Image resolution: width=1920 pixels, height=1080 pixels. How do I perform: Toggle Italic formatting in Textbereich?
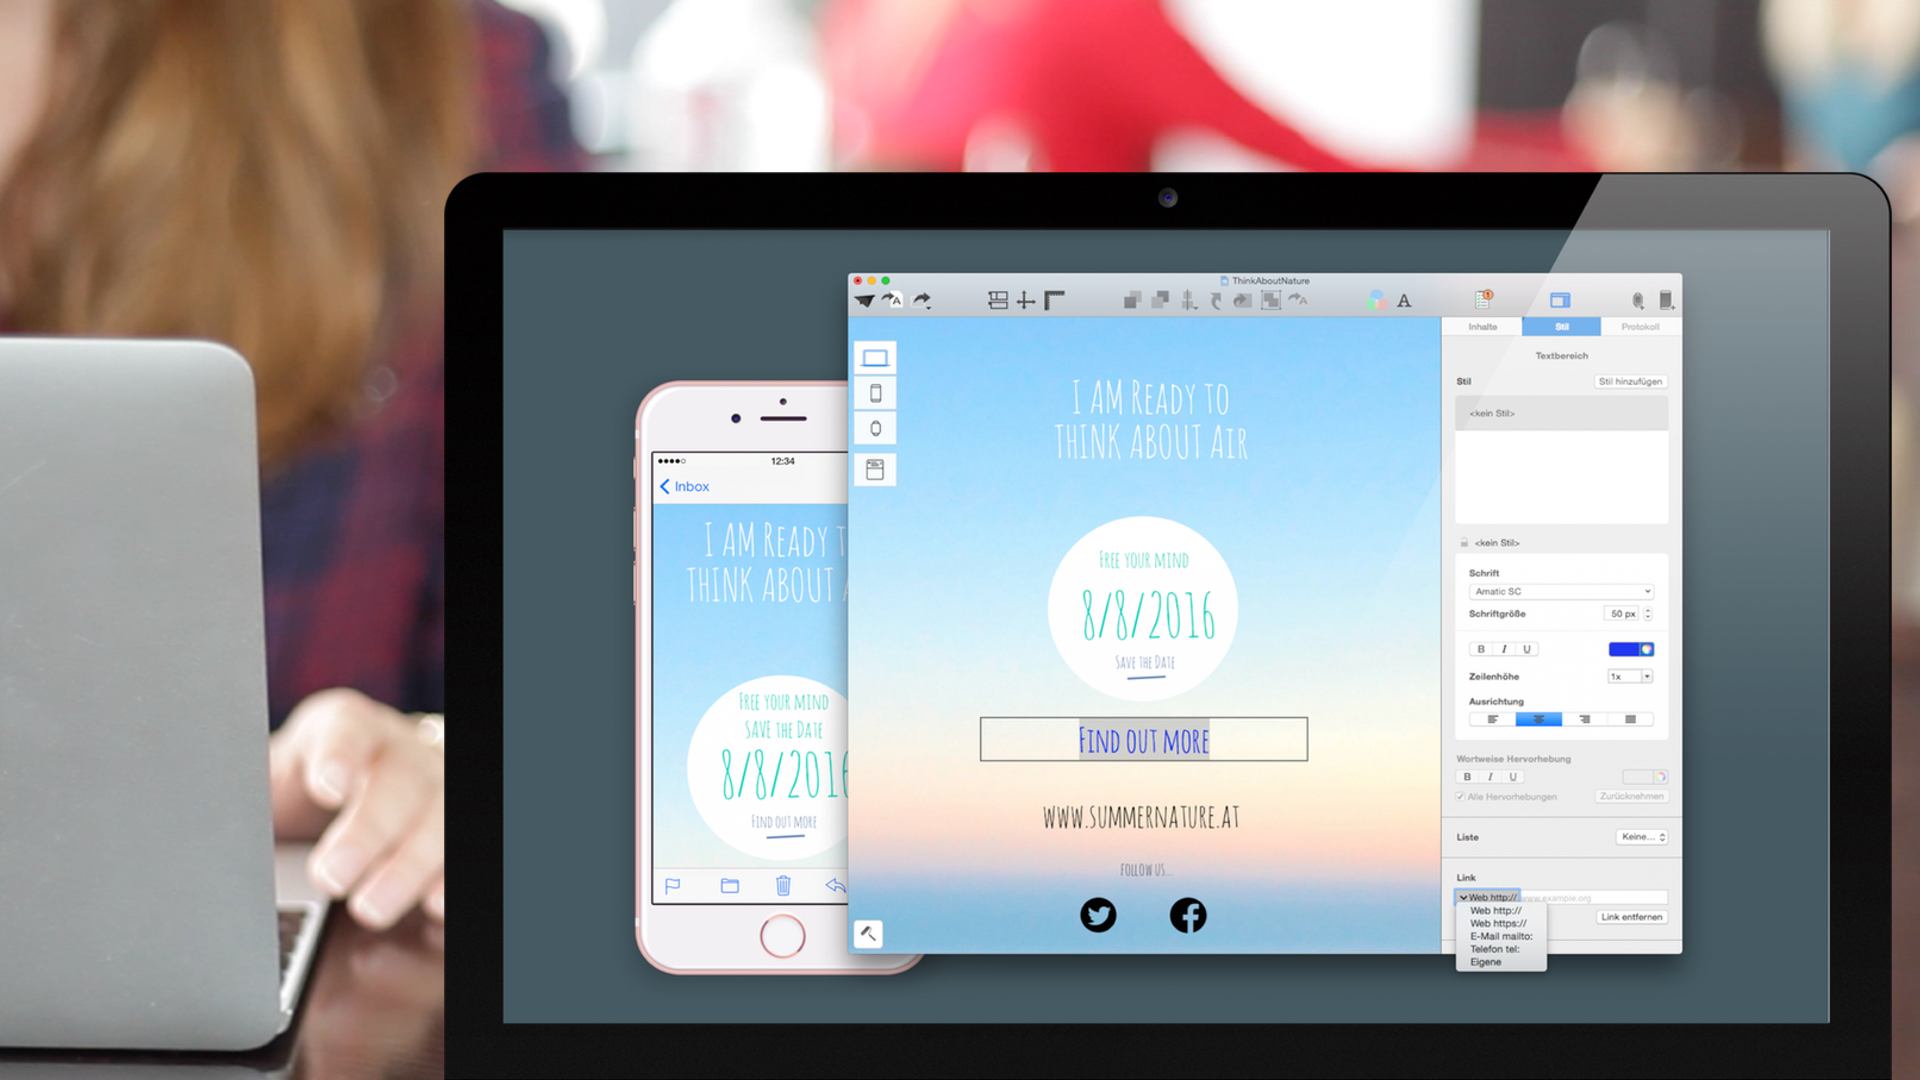(x=1503, y=649)
